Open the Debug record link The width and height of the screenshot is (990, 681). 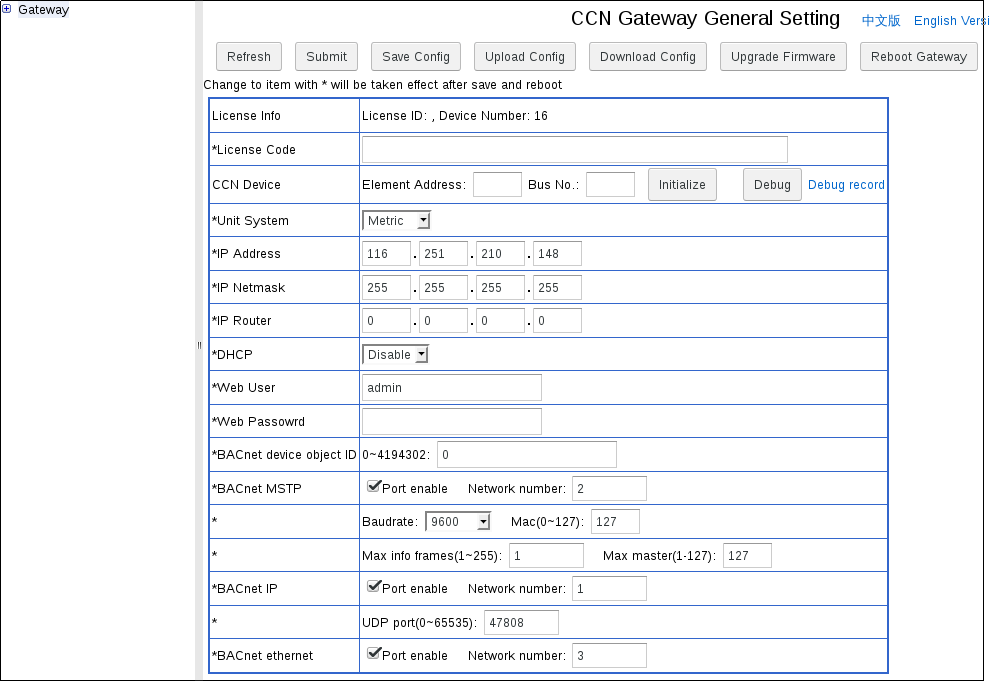point(846,185)
